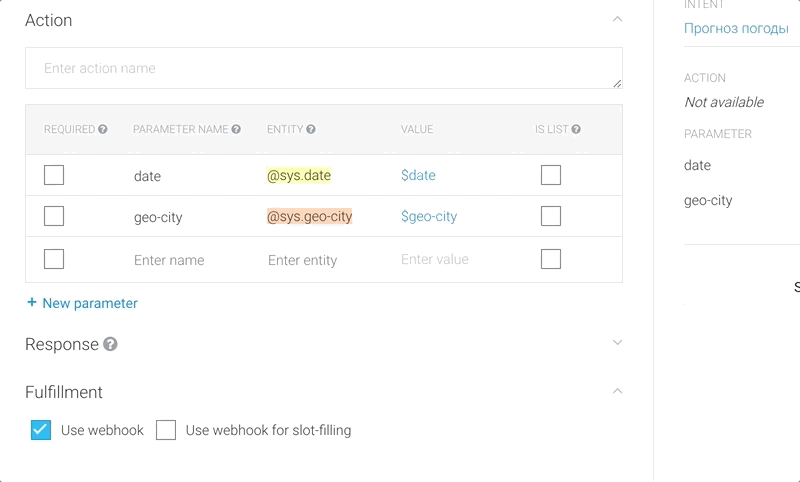This screenshot has height=482, width=800.
Task: Mark the geo-city parameter as required
Action: click(x=54, y=216)
